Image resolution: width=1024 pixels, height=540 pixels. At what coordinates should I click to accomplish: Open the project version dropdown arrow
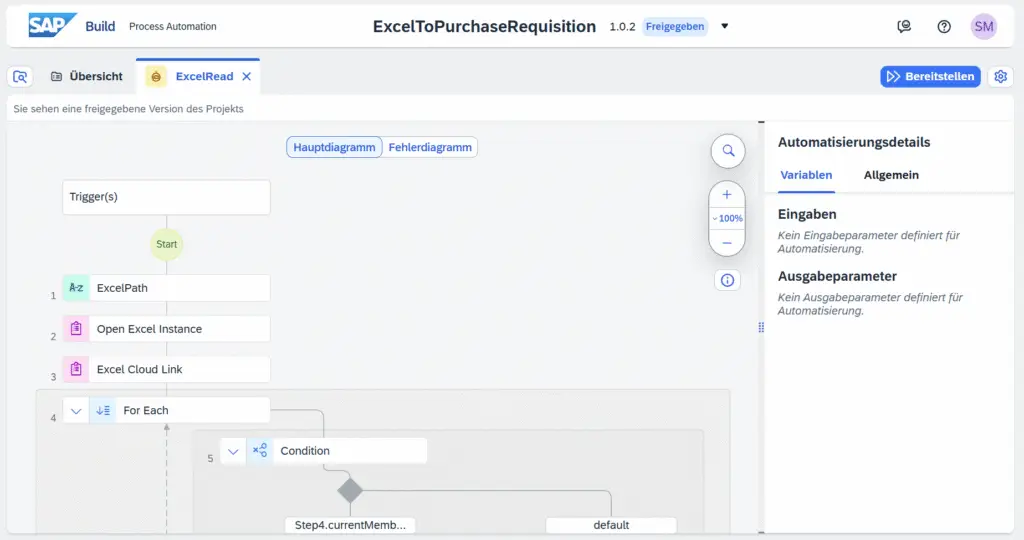725,27
